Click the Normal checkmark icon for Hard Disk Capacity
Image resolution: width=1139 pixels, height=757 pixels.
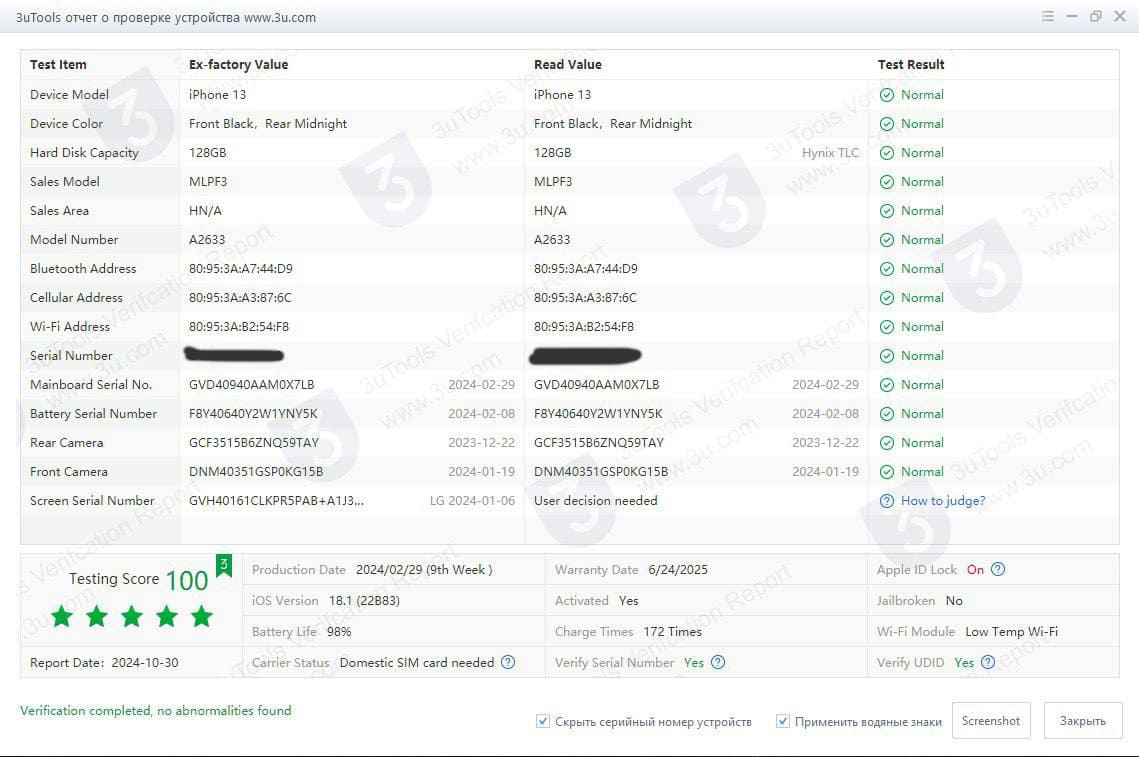click(887, 153)
